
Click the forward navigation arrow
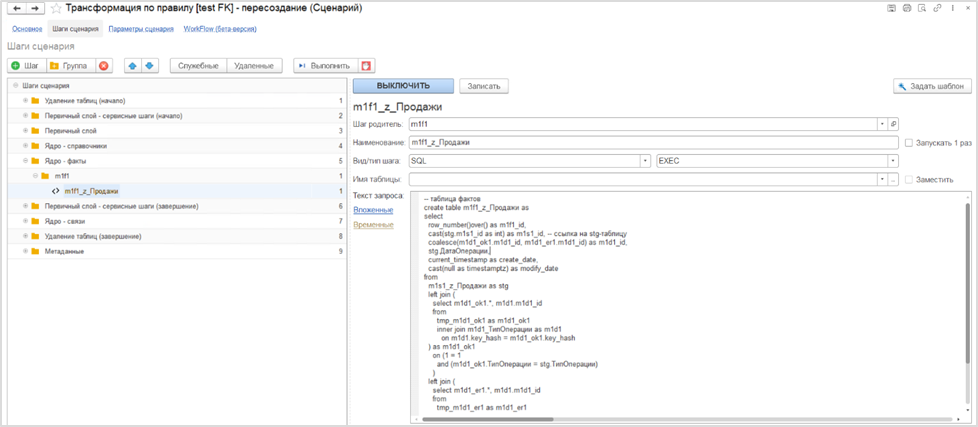(36, 9)
